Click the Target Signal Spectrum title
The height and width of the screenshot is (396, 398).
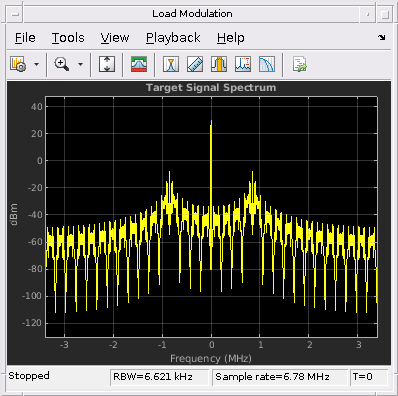[211, 88]
